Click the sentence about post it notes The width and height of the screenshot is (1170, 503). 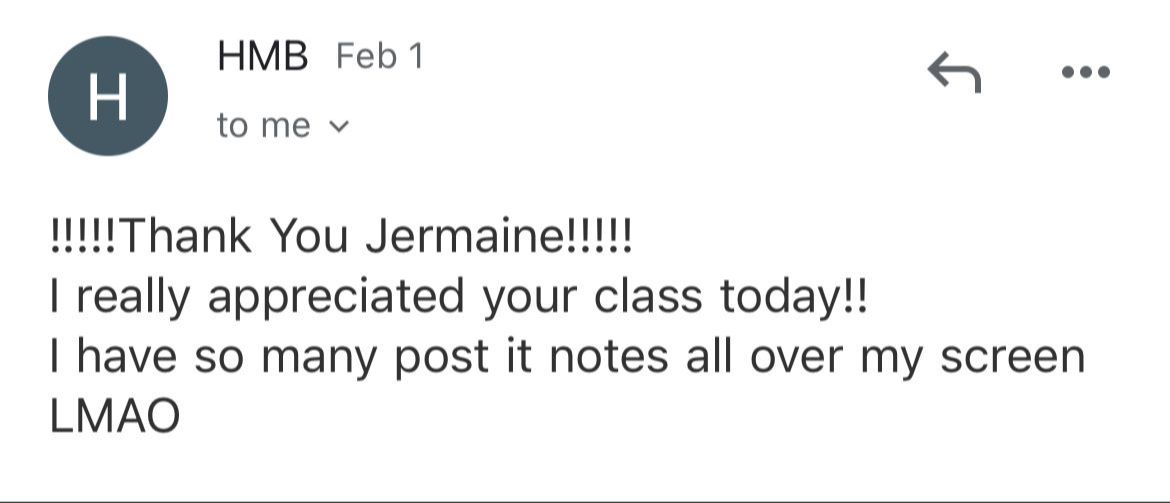[x=567, y=358]
